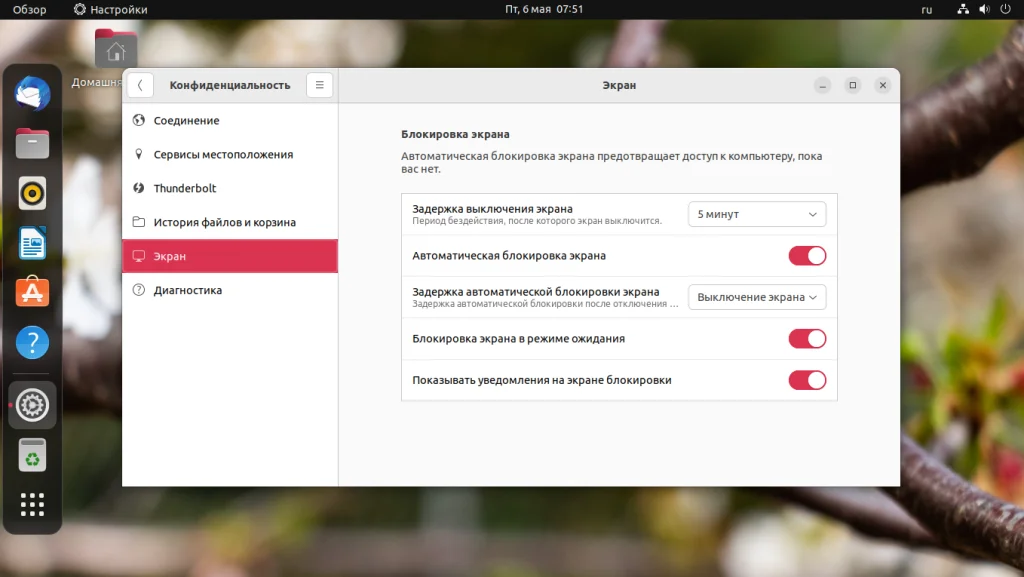The height and width of the screenshot is (577, 1024).
Task: Toggle Блокировка экрана в режиме ожидания
Action: pyautogui.click(x=807, y=338)
